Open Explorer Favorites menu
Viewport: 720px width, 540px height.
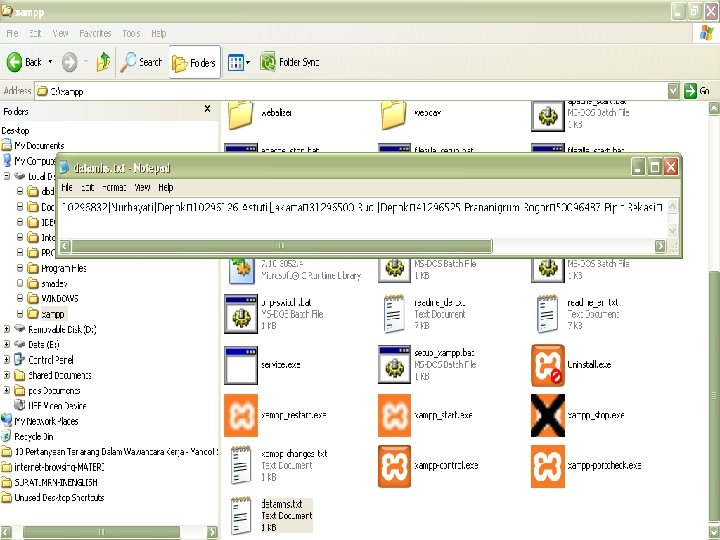[95, 33]
